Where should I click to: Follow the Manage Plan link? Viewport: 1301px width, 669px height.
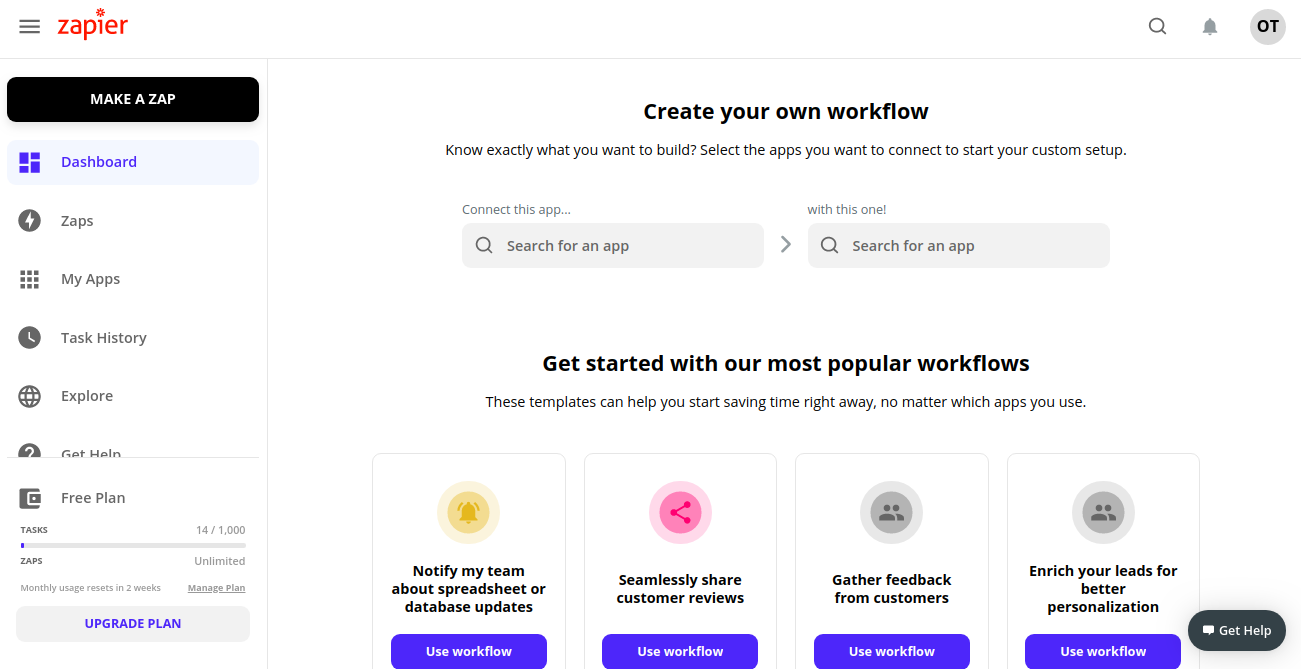tap(216, 588)
